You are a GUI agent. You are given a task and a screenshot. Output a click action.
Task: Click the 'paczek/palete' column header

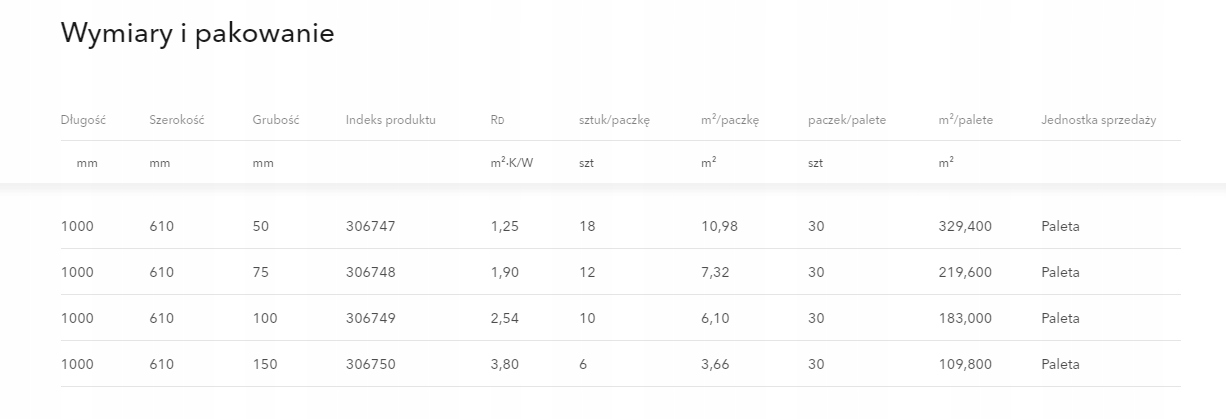pyautogui.click(x=847, y=120)
